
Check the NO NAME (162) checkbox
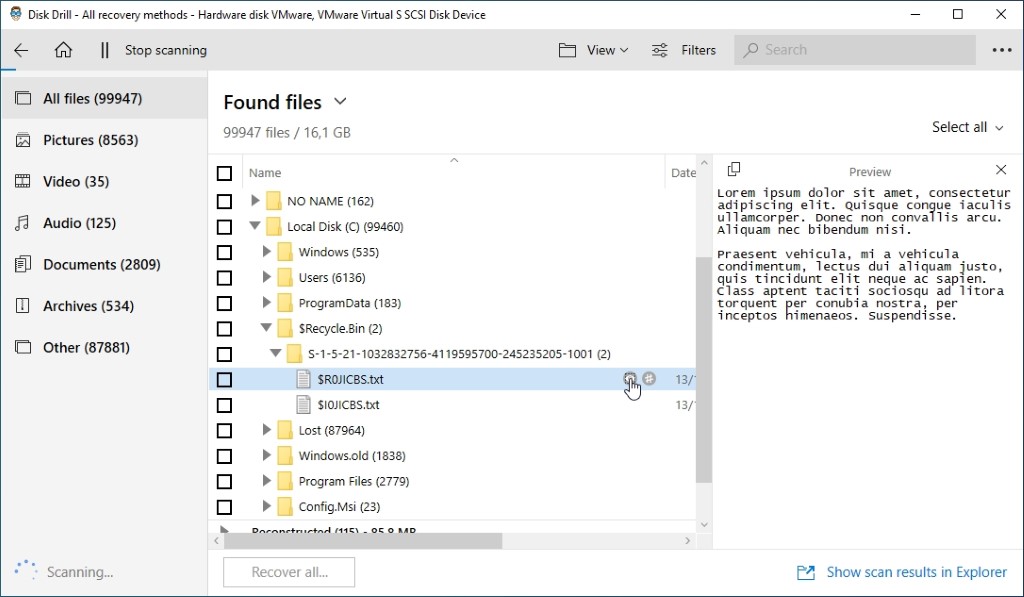click(224, 201)
